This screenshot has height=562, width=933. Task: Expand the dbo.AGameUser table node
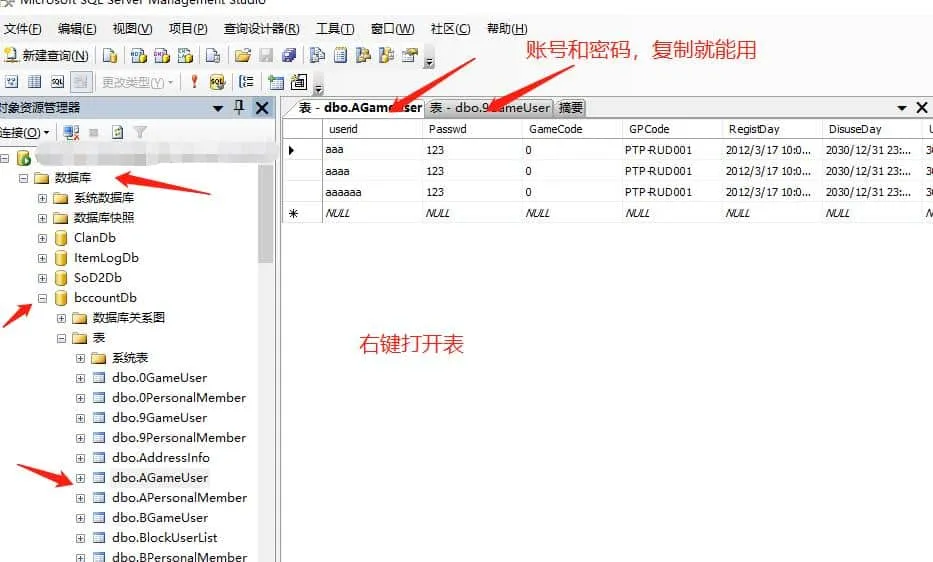tap(80, 478)
